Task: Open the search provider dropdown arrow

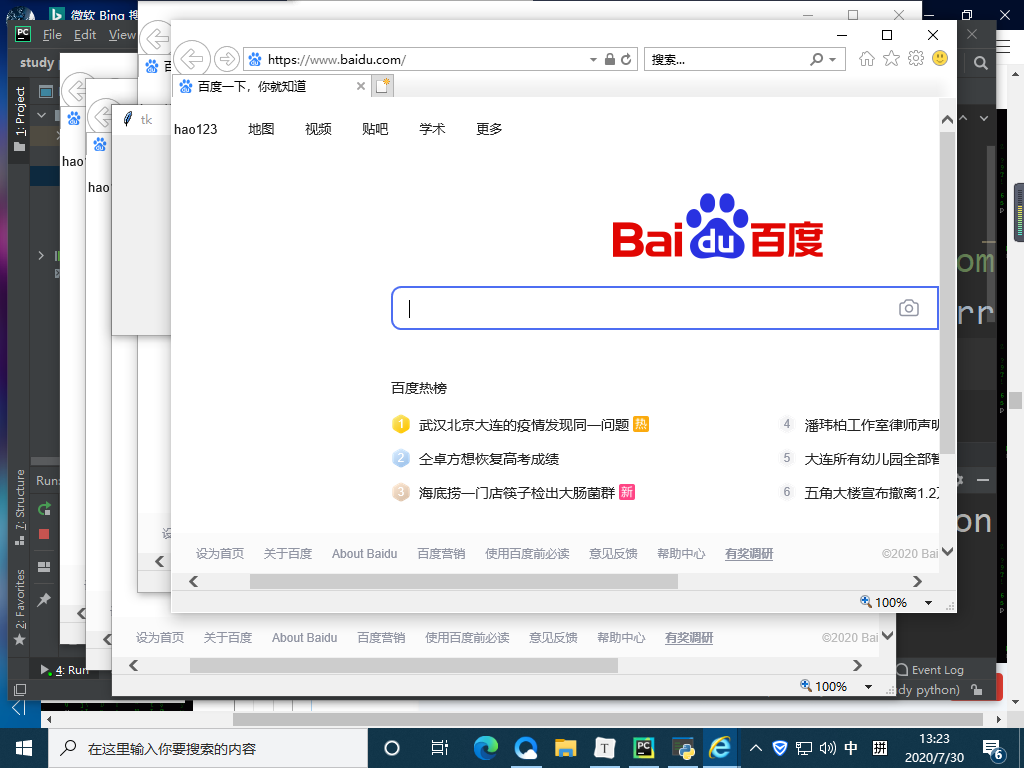Action: coord(832,59)
